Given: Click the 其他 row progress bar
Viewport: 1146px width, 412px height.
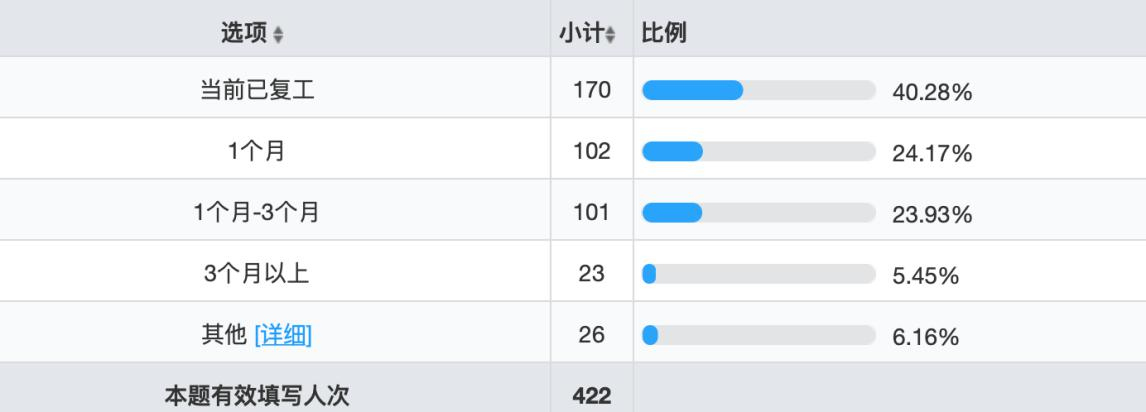Looking at the screenshot, I should (x=759, y=336).
